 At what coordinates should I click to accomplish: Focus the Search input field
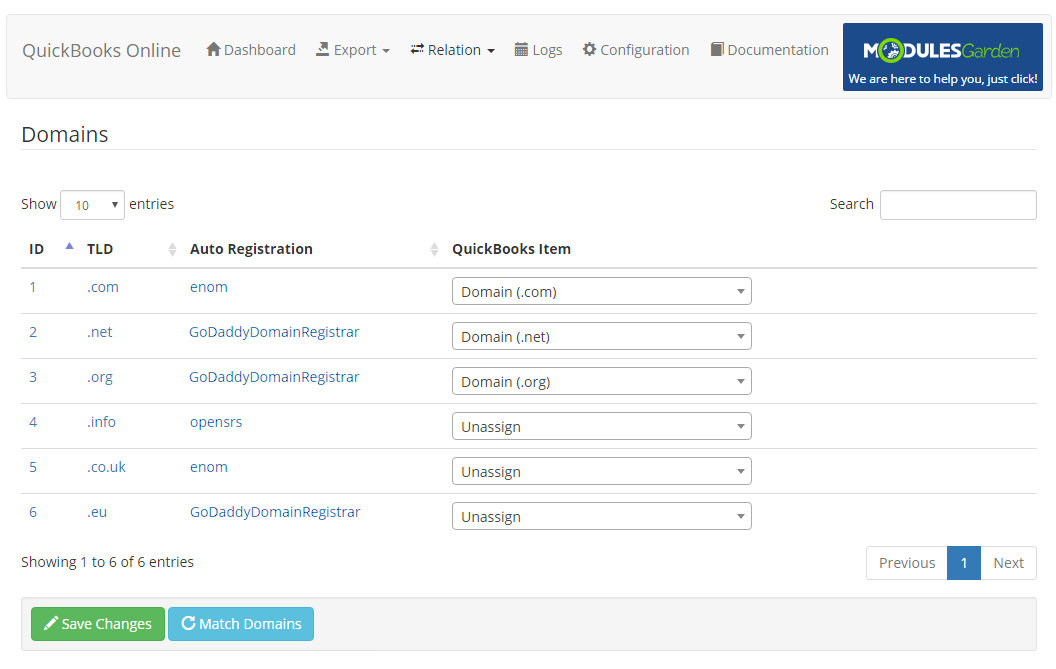coord(958,205)
